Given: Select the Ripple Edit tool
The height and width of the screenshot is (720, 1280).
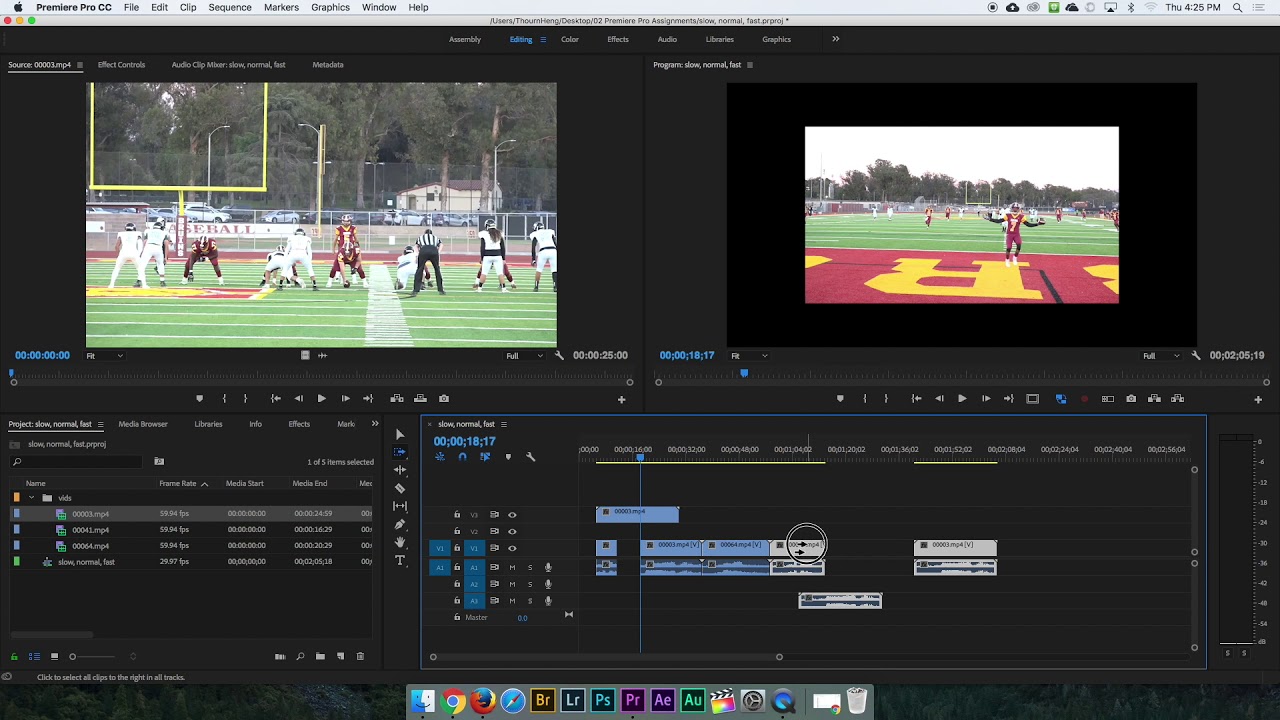Looking at the screenshot, I should click(400, 470).
